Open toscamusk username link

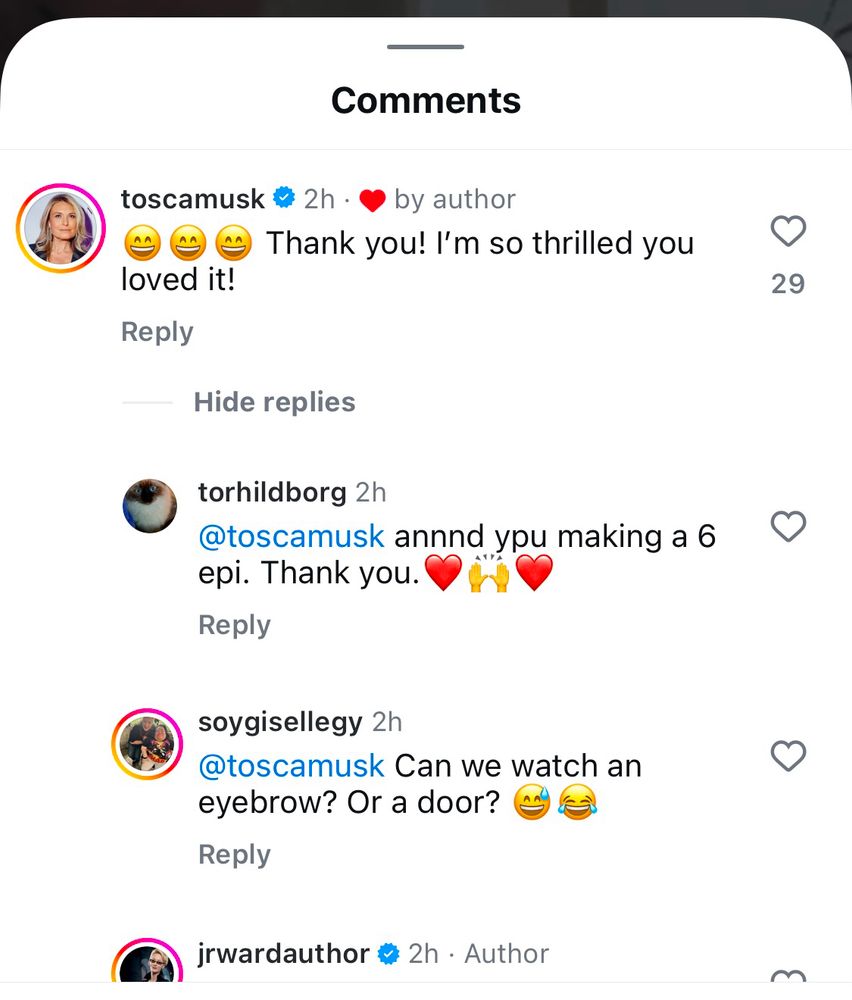tap(193, 199)
